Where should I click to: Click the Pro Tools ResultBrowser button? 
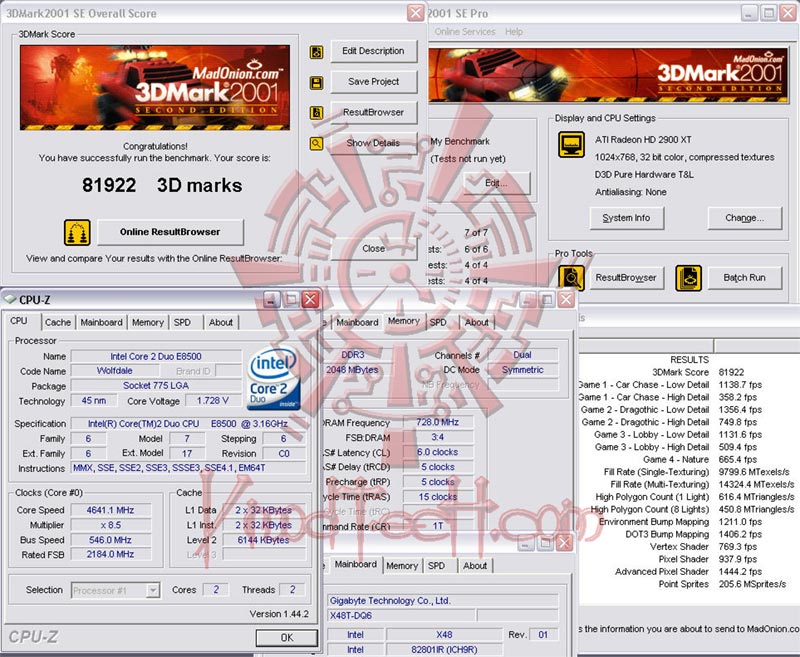point(627,278)
